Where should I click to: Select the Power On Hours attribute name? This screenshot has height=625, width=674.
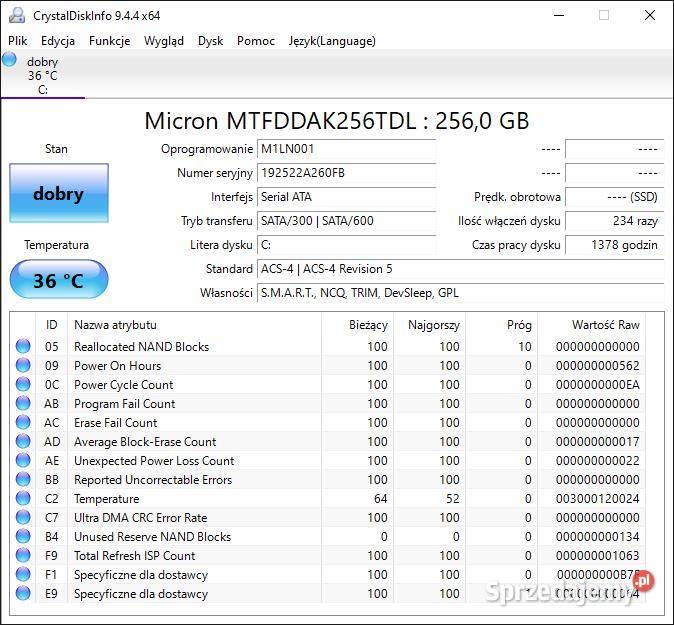pos(117,366)
